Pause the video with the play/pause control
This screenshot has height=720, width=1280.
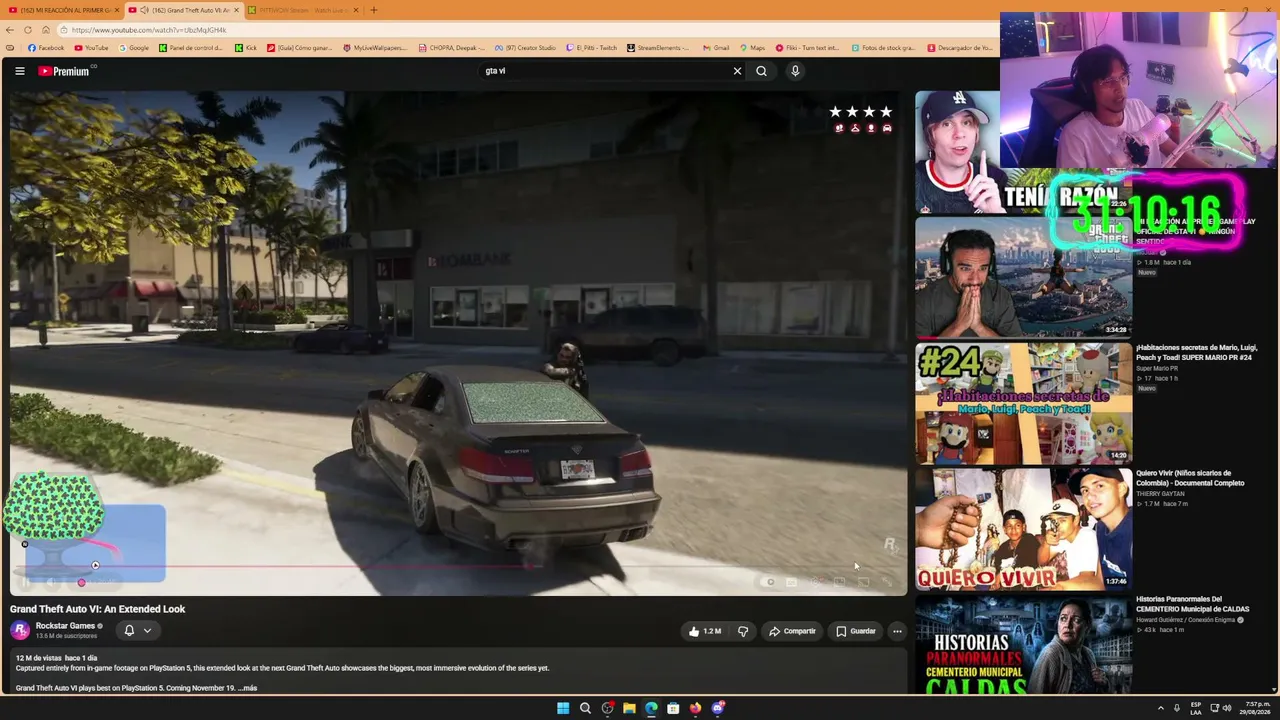pos(25,582)
